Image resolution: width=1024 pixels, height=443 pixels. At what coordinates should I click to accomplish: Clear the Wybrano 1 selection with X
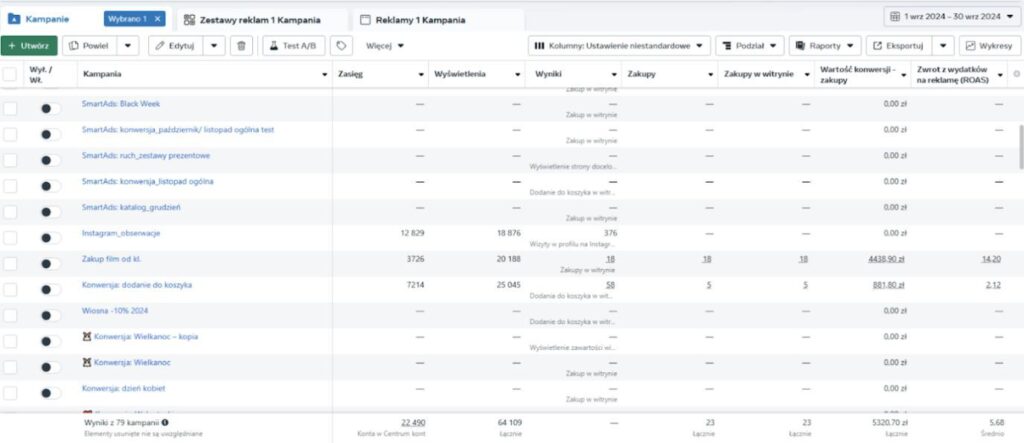157,19
